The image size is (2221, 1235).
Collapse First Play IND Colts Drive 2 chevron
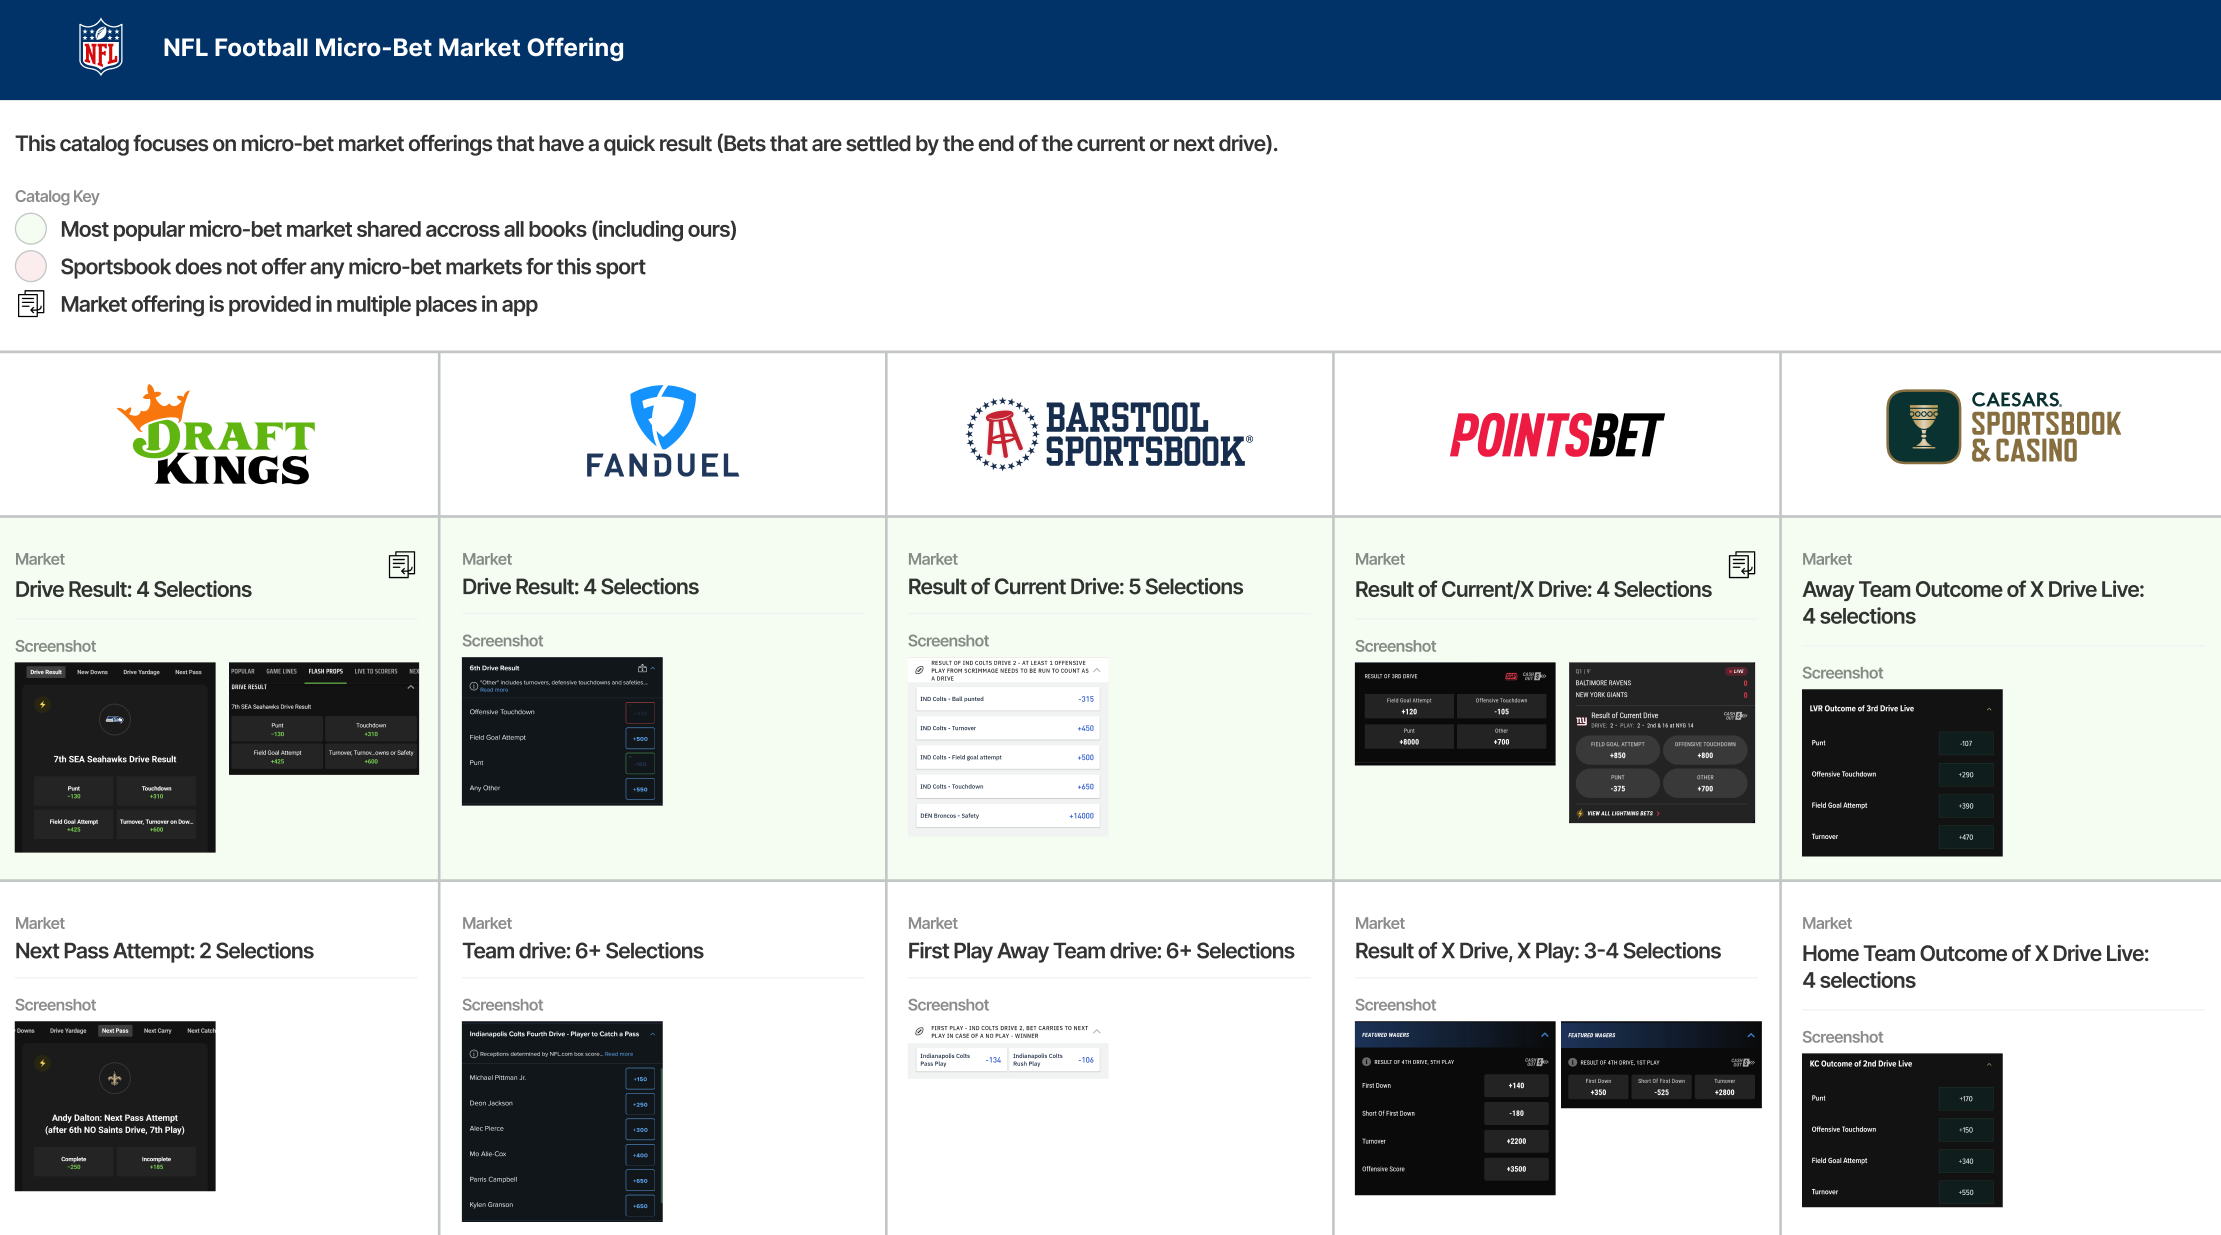(1097, 1031)
